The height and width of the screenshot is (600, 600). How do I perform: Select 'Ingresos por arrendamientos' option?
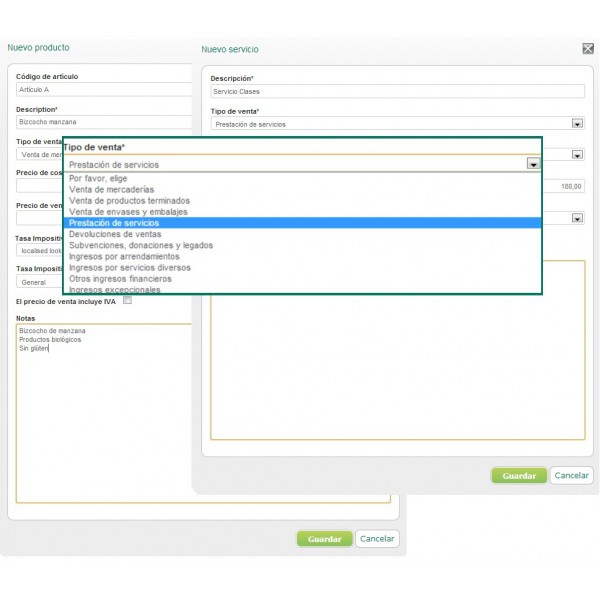coord(126,256)
